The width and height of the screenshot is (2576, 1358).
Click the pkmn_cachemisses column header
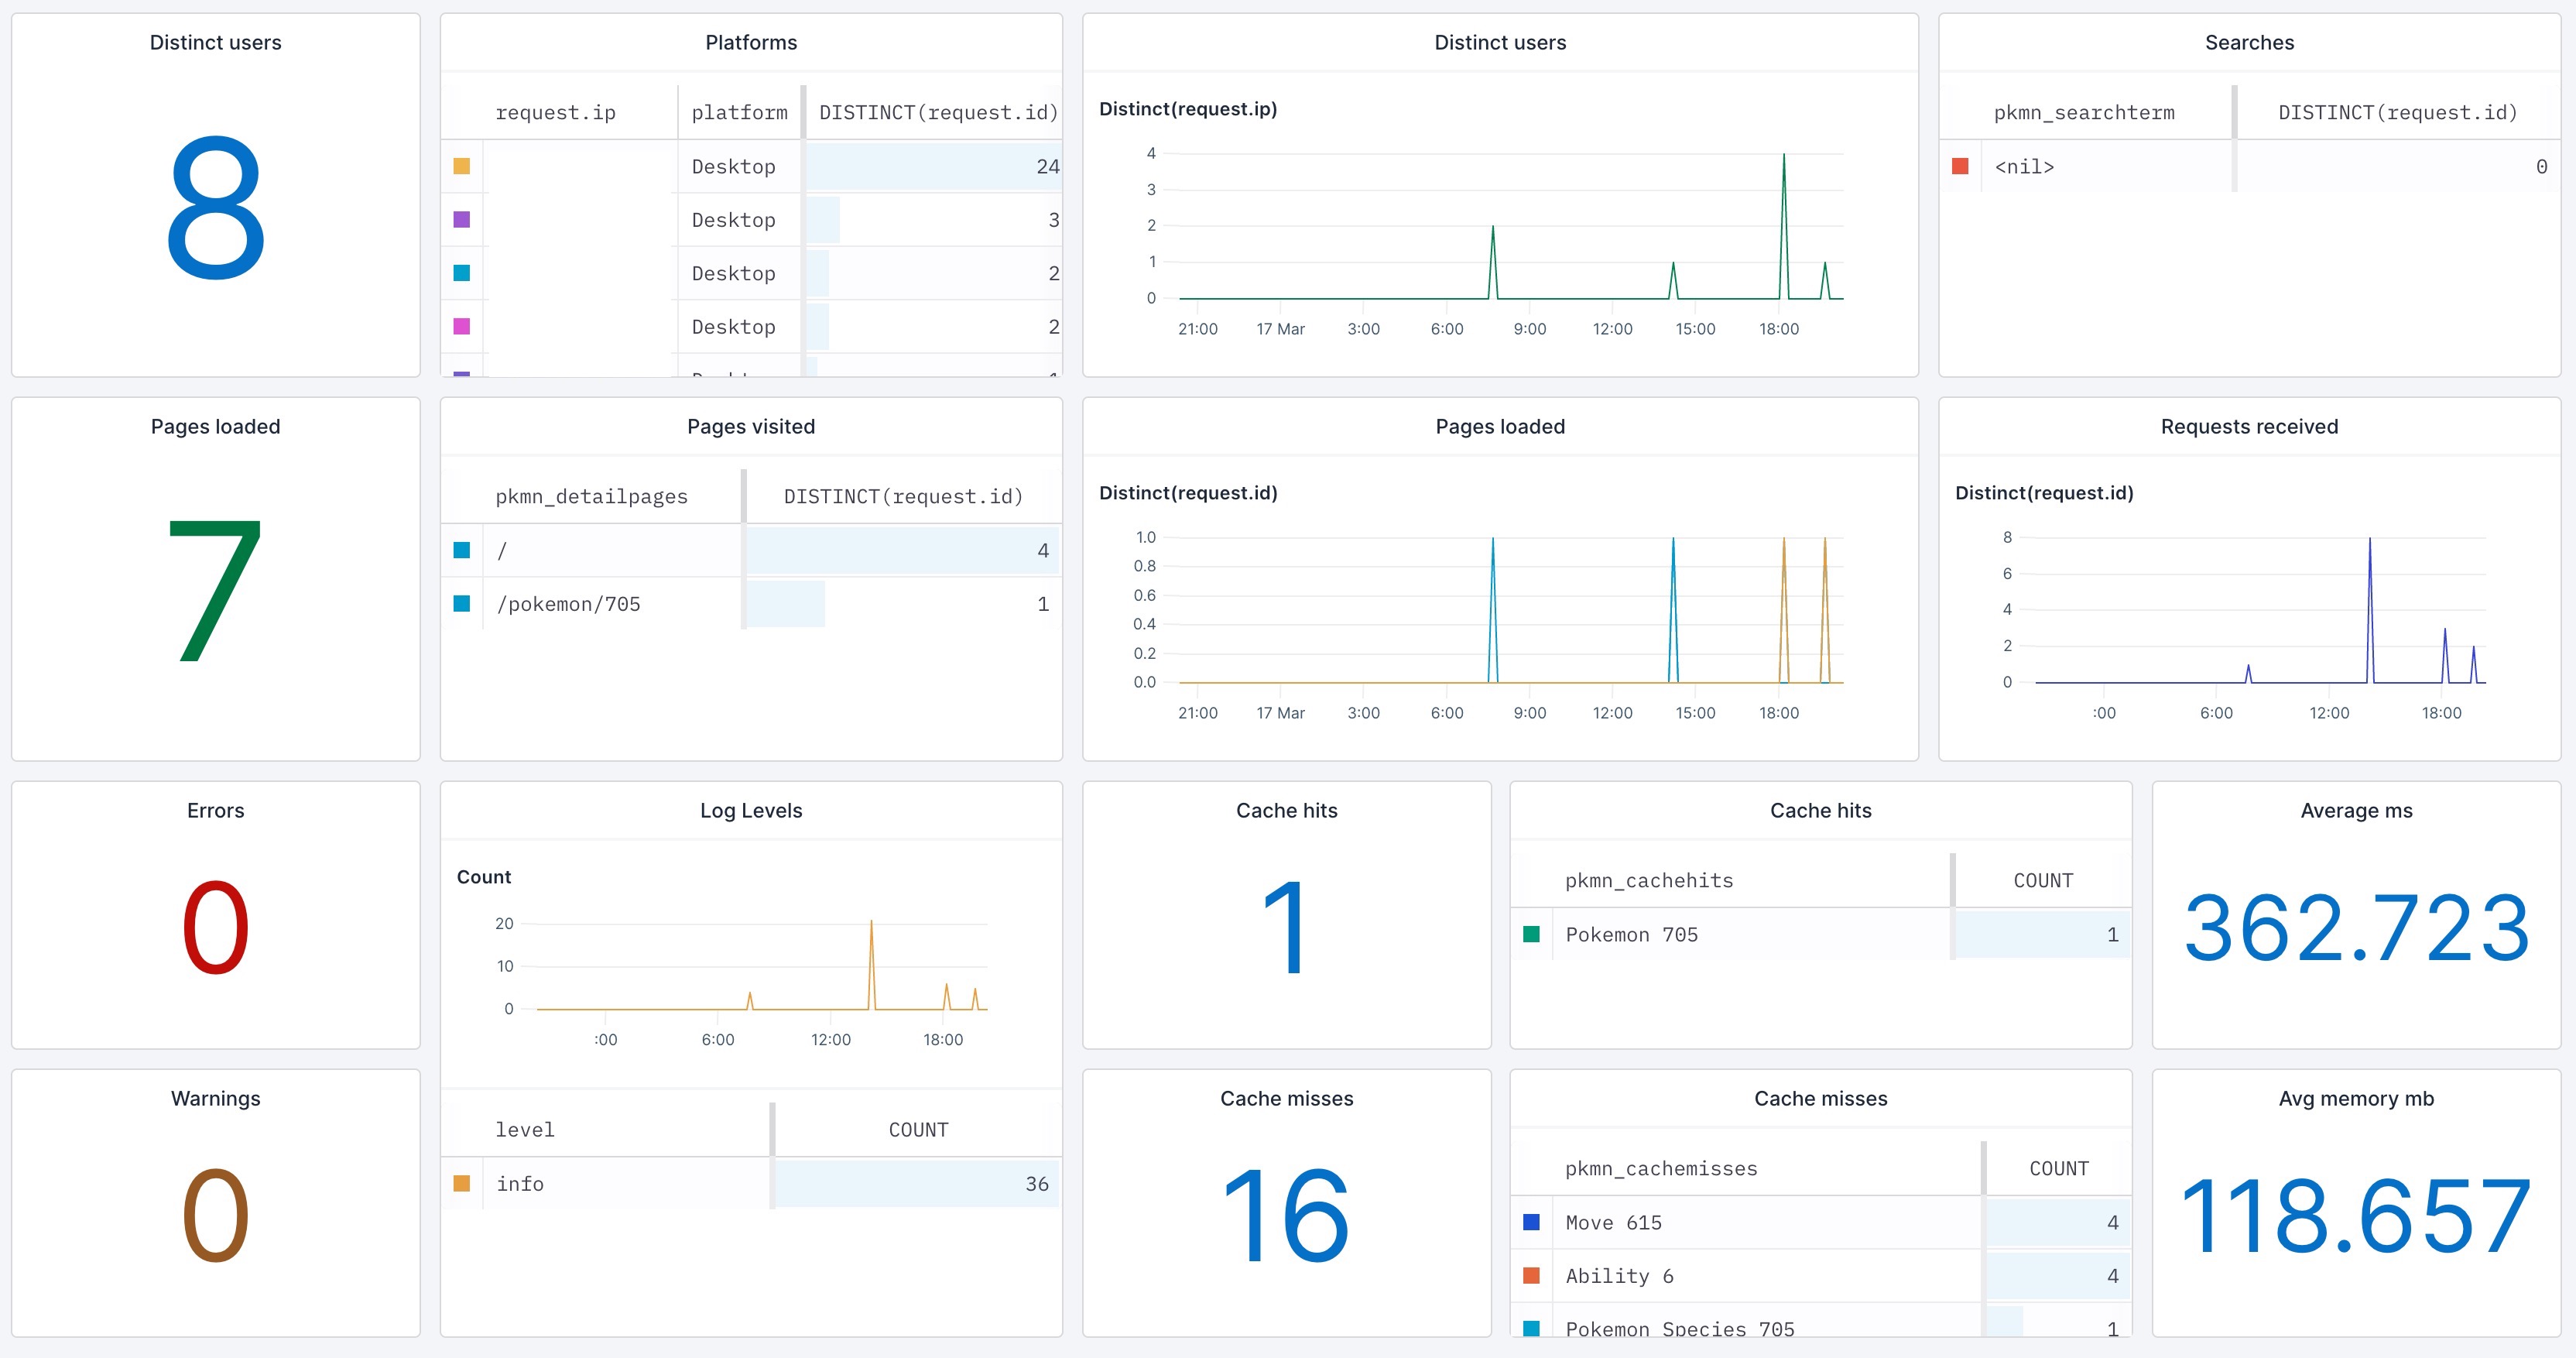(1661, 1167)
